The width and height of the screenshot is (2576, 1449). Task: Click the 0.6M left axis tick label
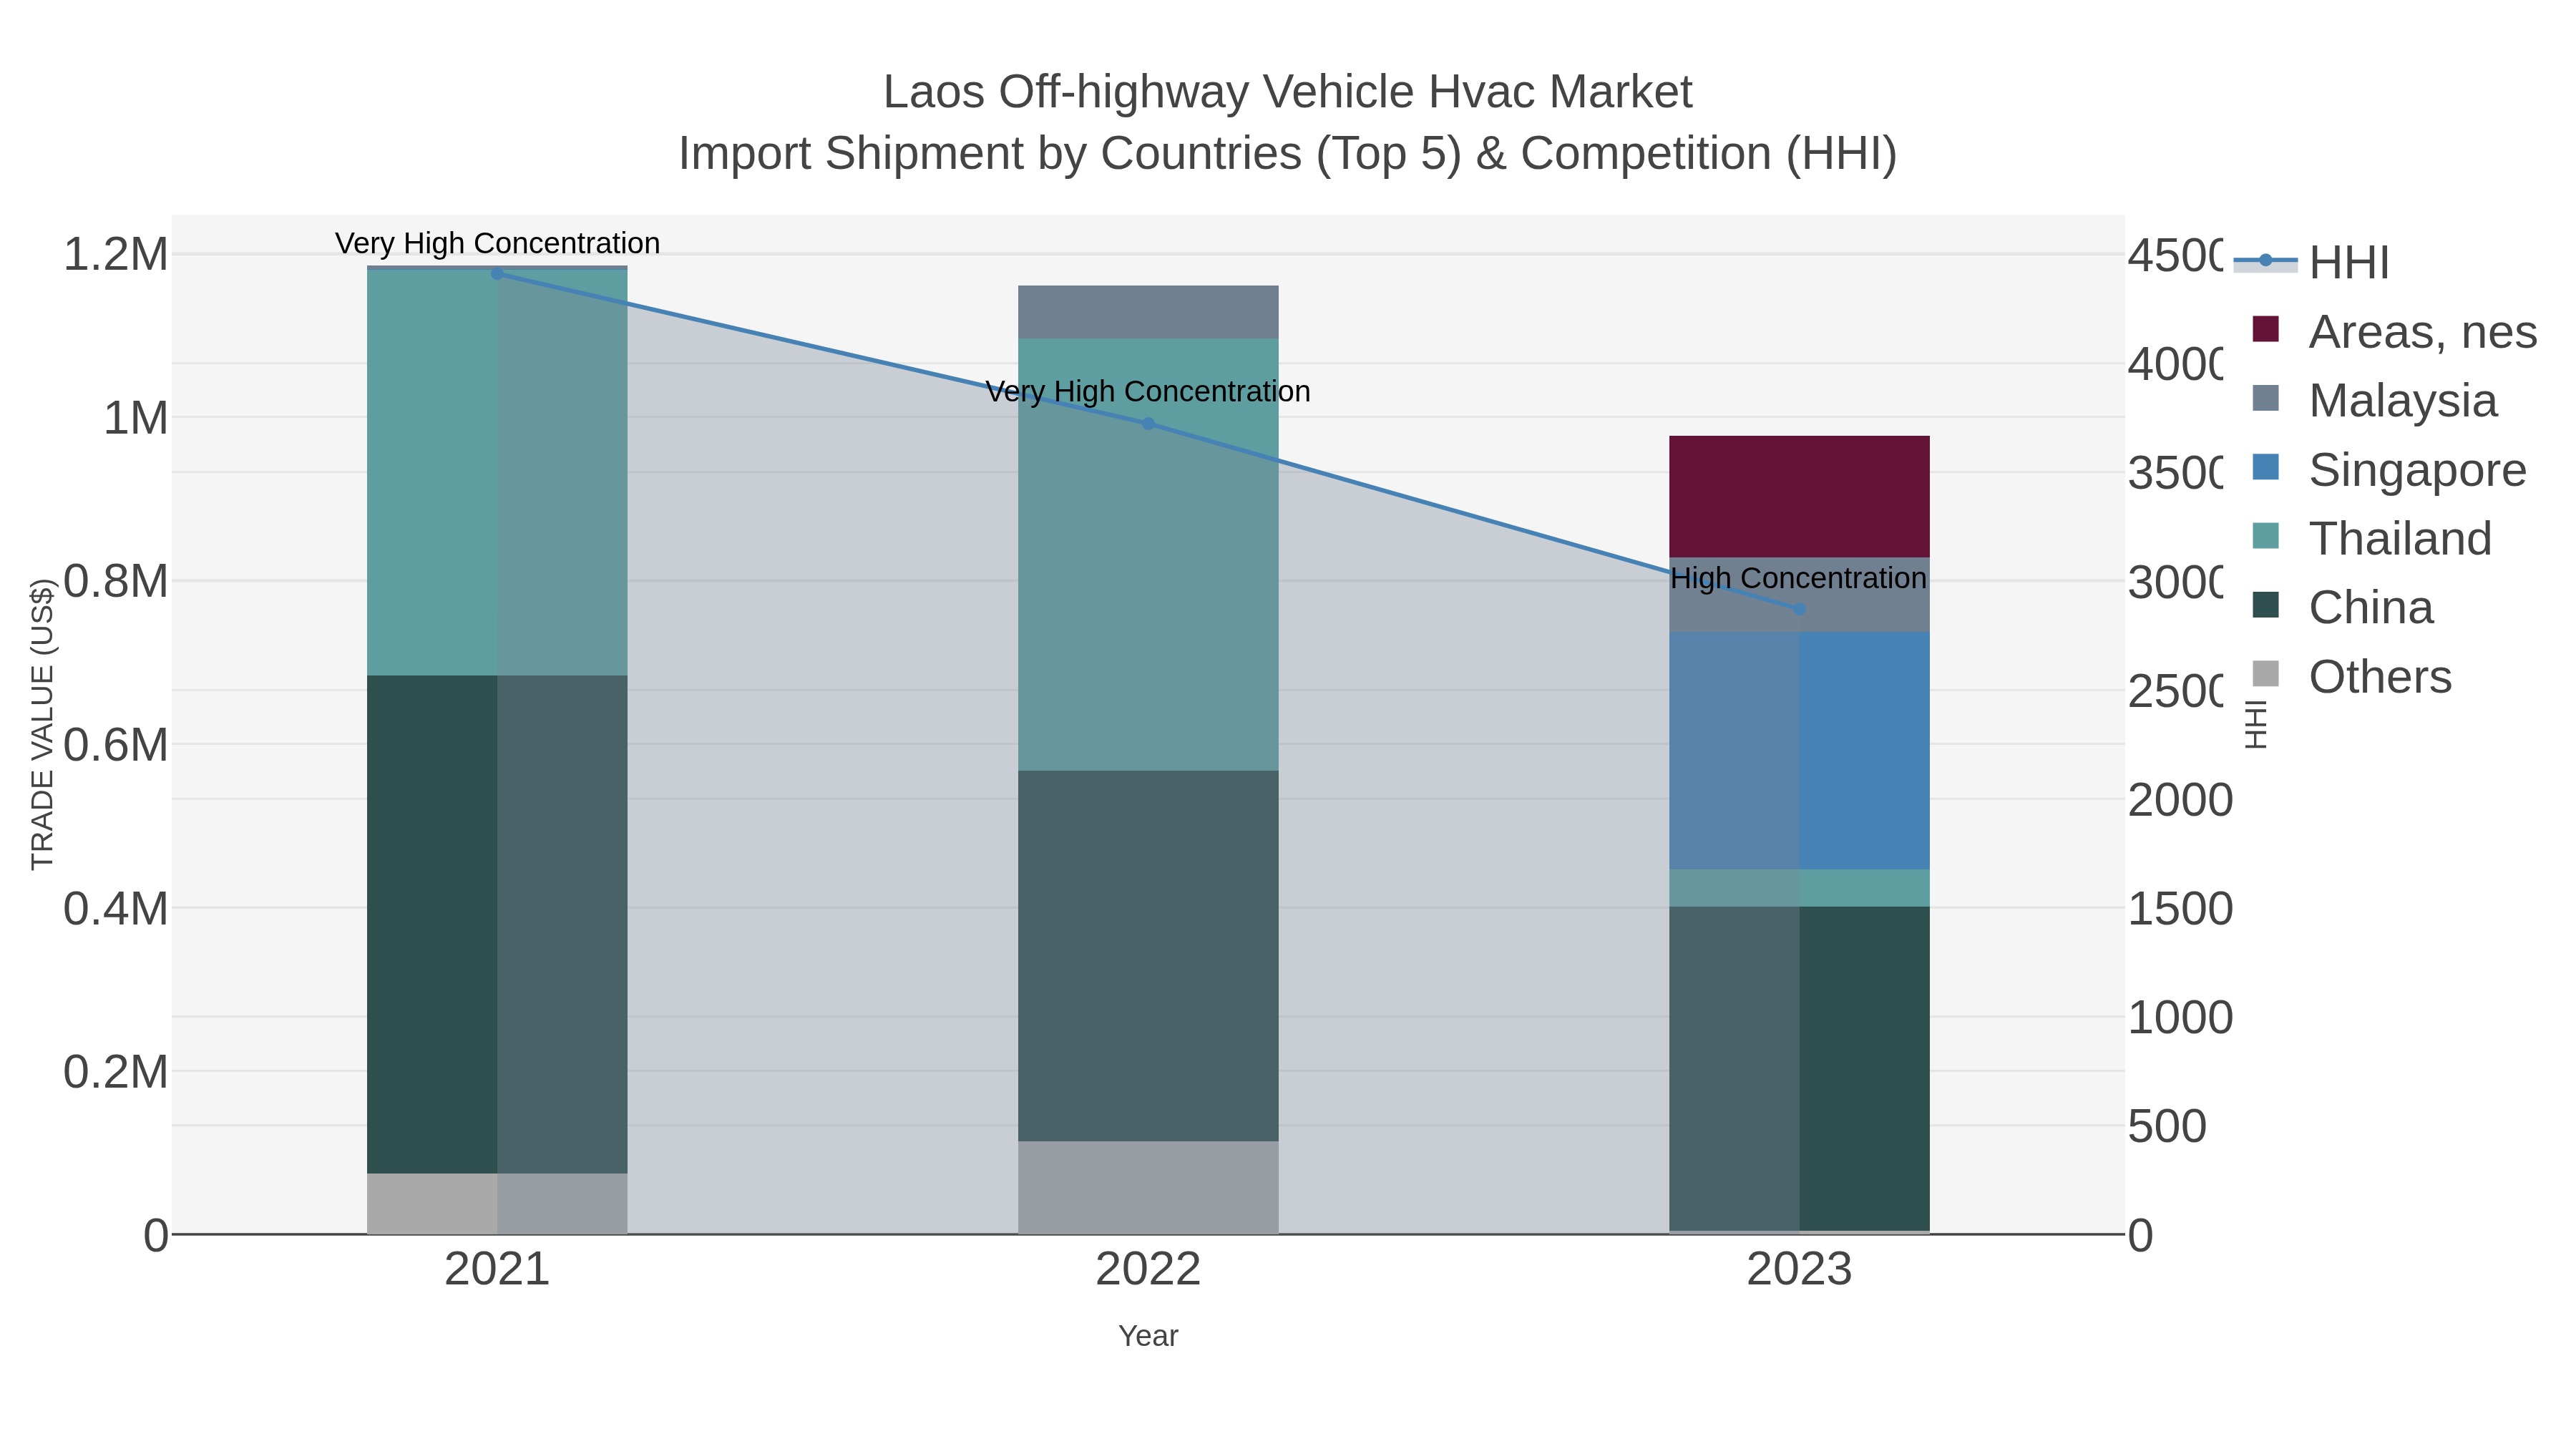click(x=116, y=745)
